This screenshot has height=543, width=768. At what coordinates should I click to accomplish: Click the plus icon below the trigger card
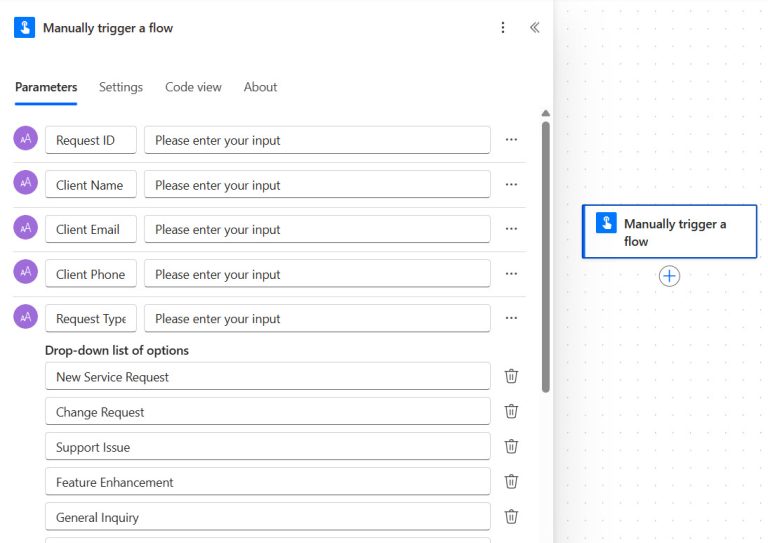pyautogui.click(x=669, y=276)
